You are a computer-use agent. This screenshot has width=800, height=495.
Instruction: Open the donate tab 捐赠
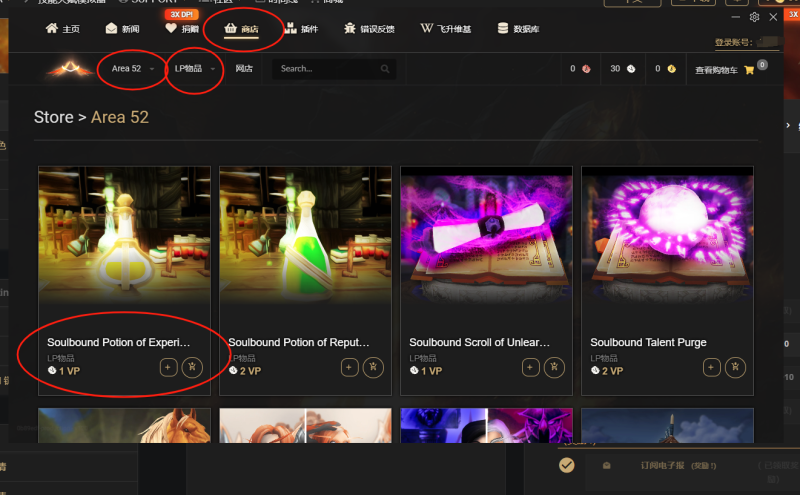click(x=182, y=29)
